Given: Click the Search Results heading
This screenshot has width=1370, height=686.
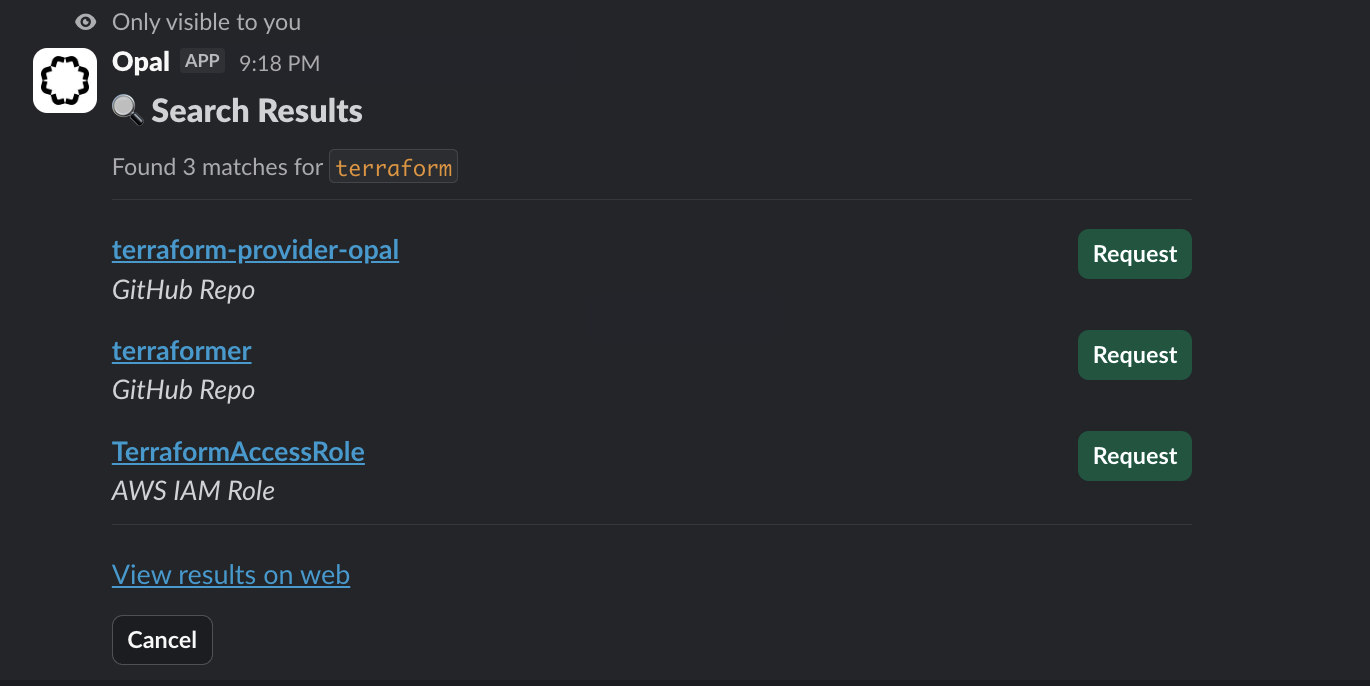Looking at the screenshot, I should pyautogui.click(x=256, y=110).
